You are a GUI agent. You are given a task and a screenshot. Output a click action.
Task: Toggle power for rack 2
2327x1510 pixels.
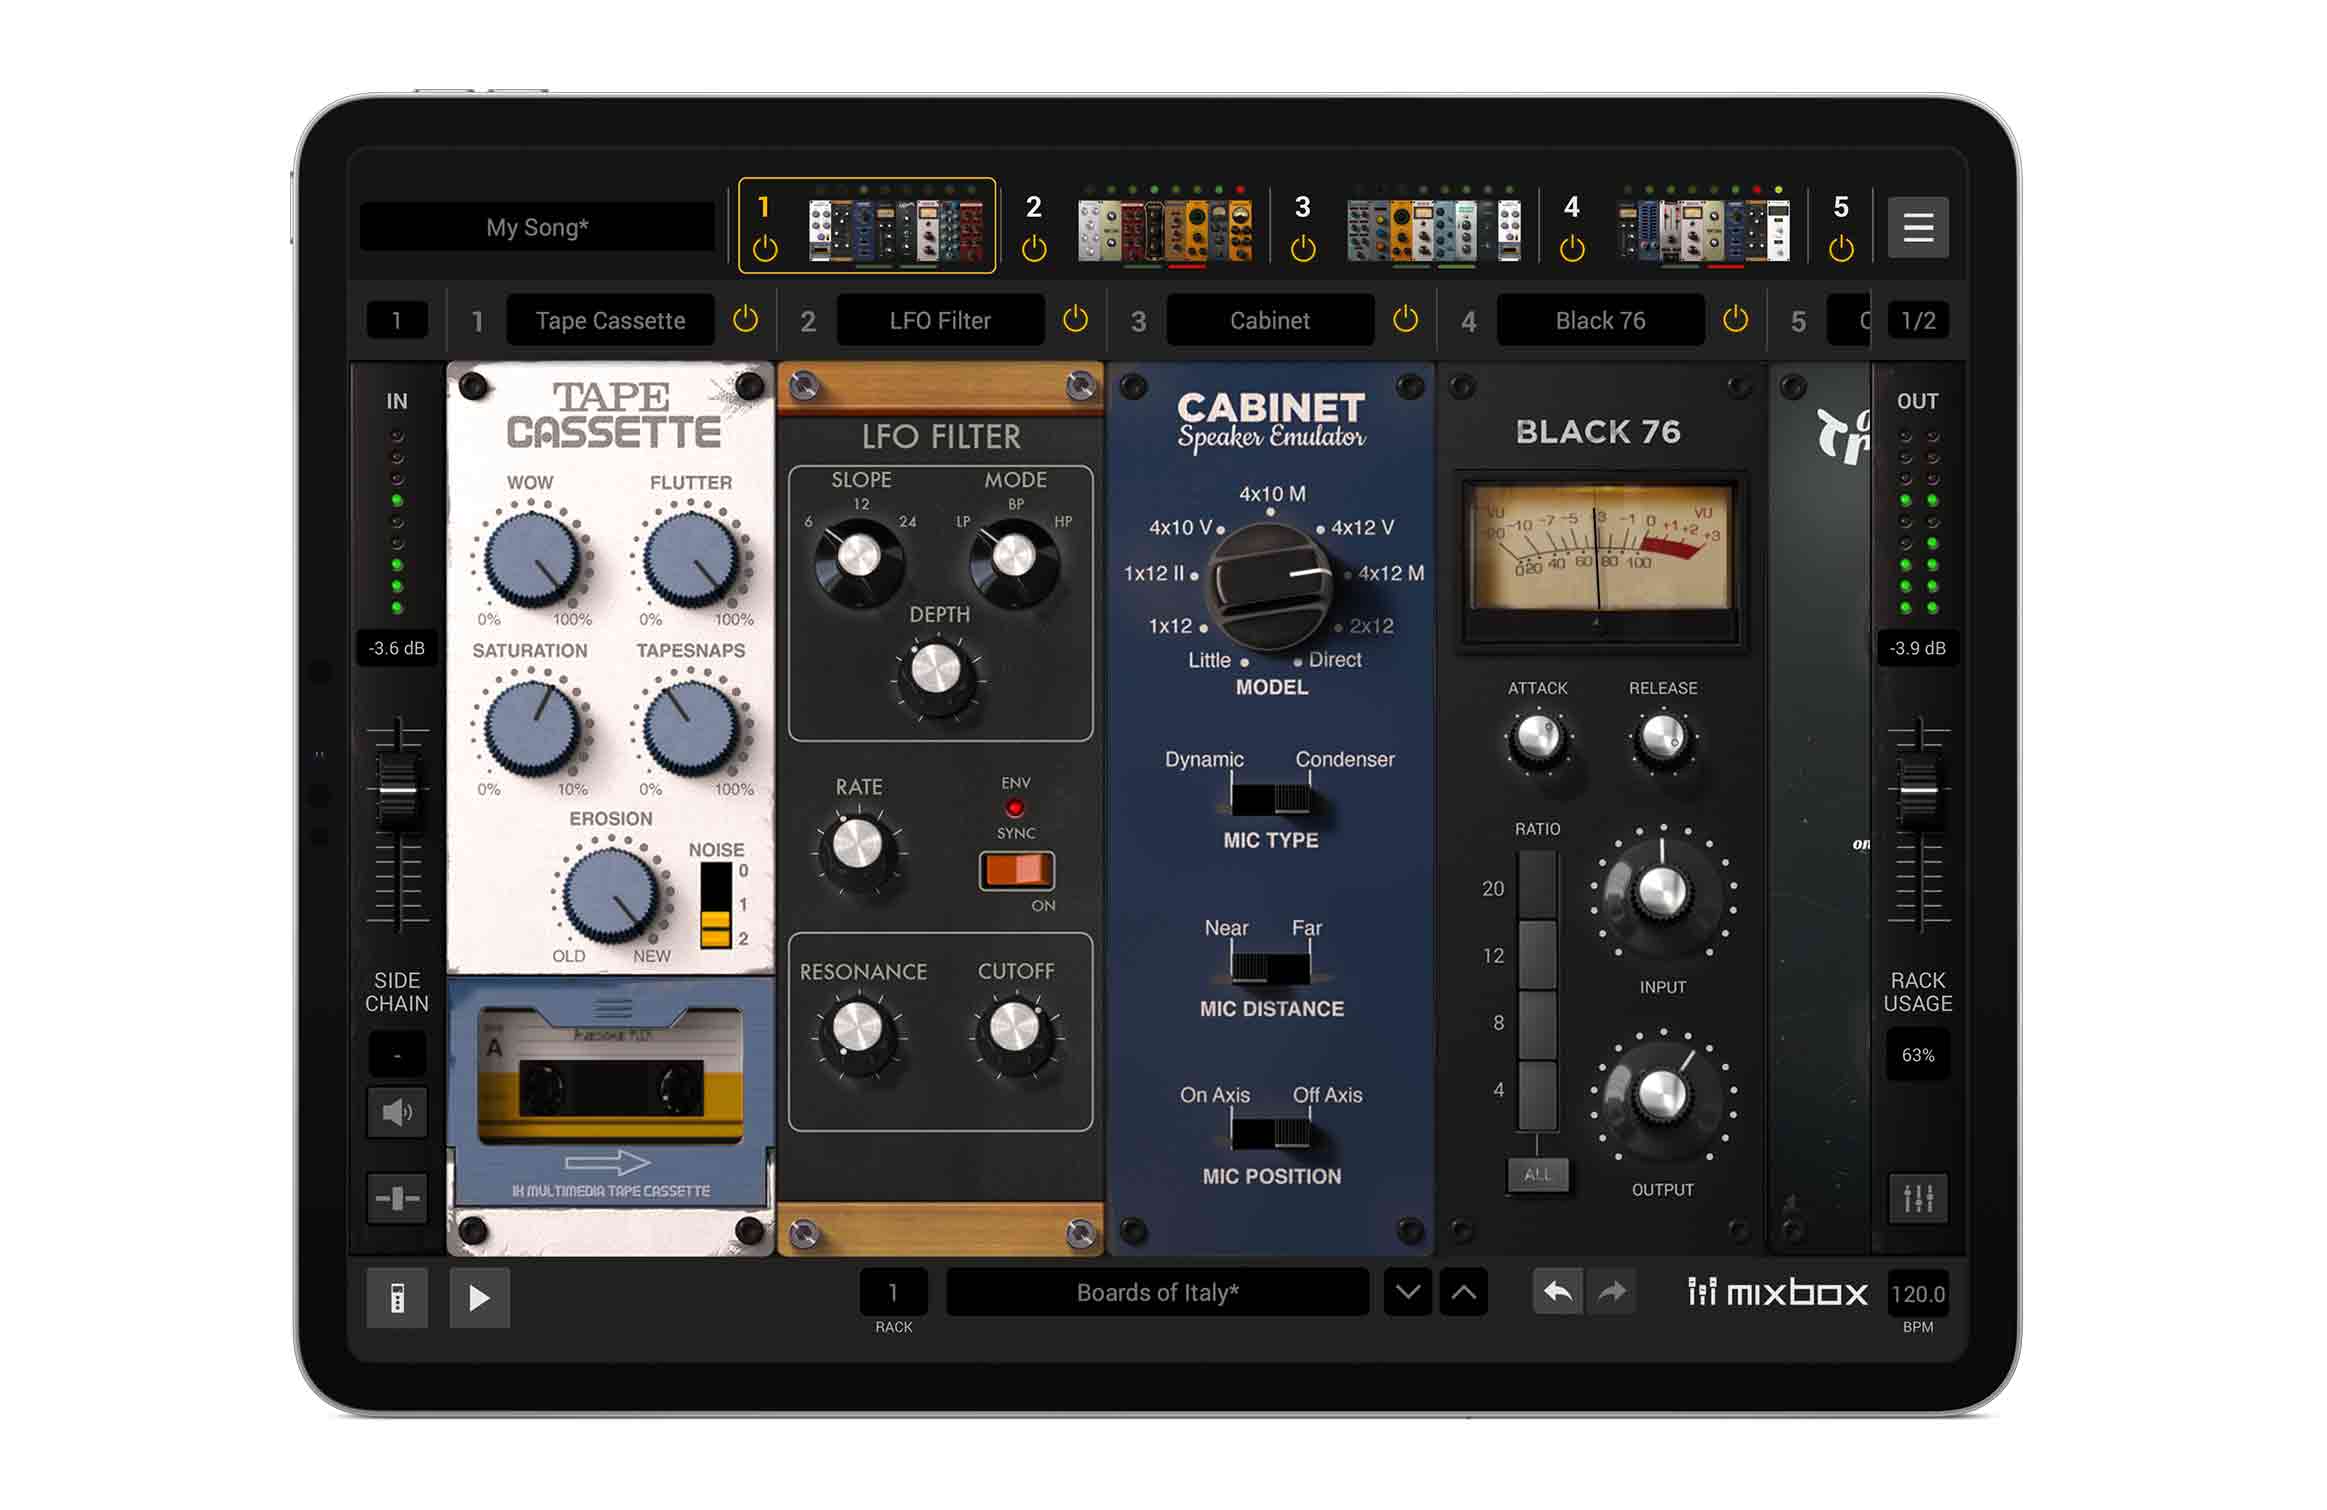click(x=1034, y=248)
